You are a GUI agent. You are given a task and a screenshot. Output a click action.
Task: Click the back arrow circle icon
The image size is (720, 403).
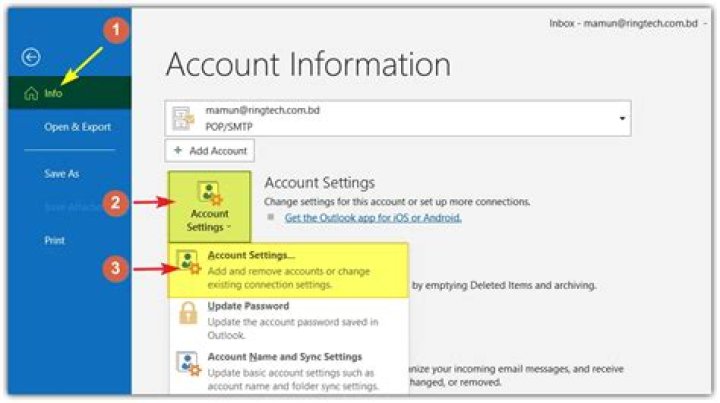31,57
